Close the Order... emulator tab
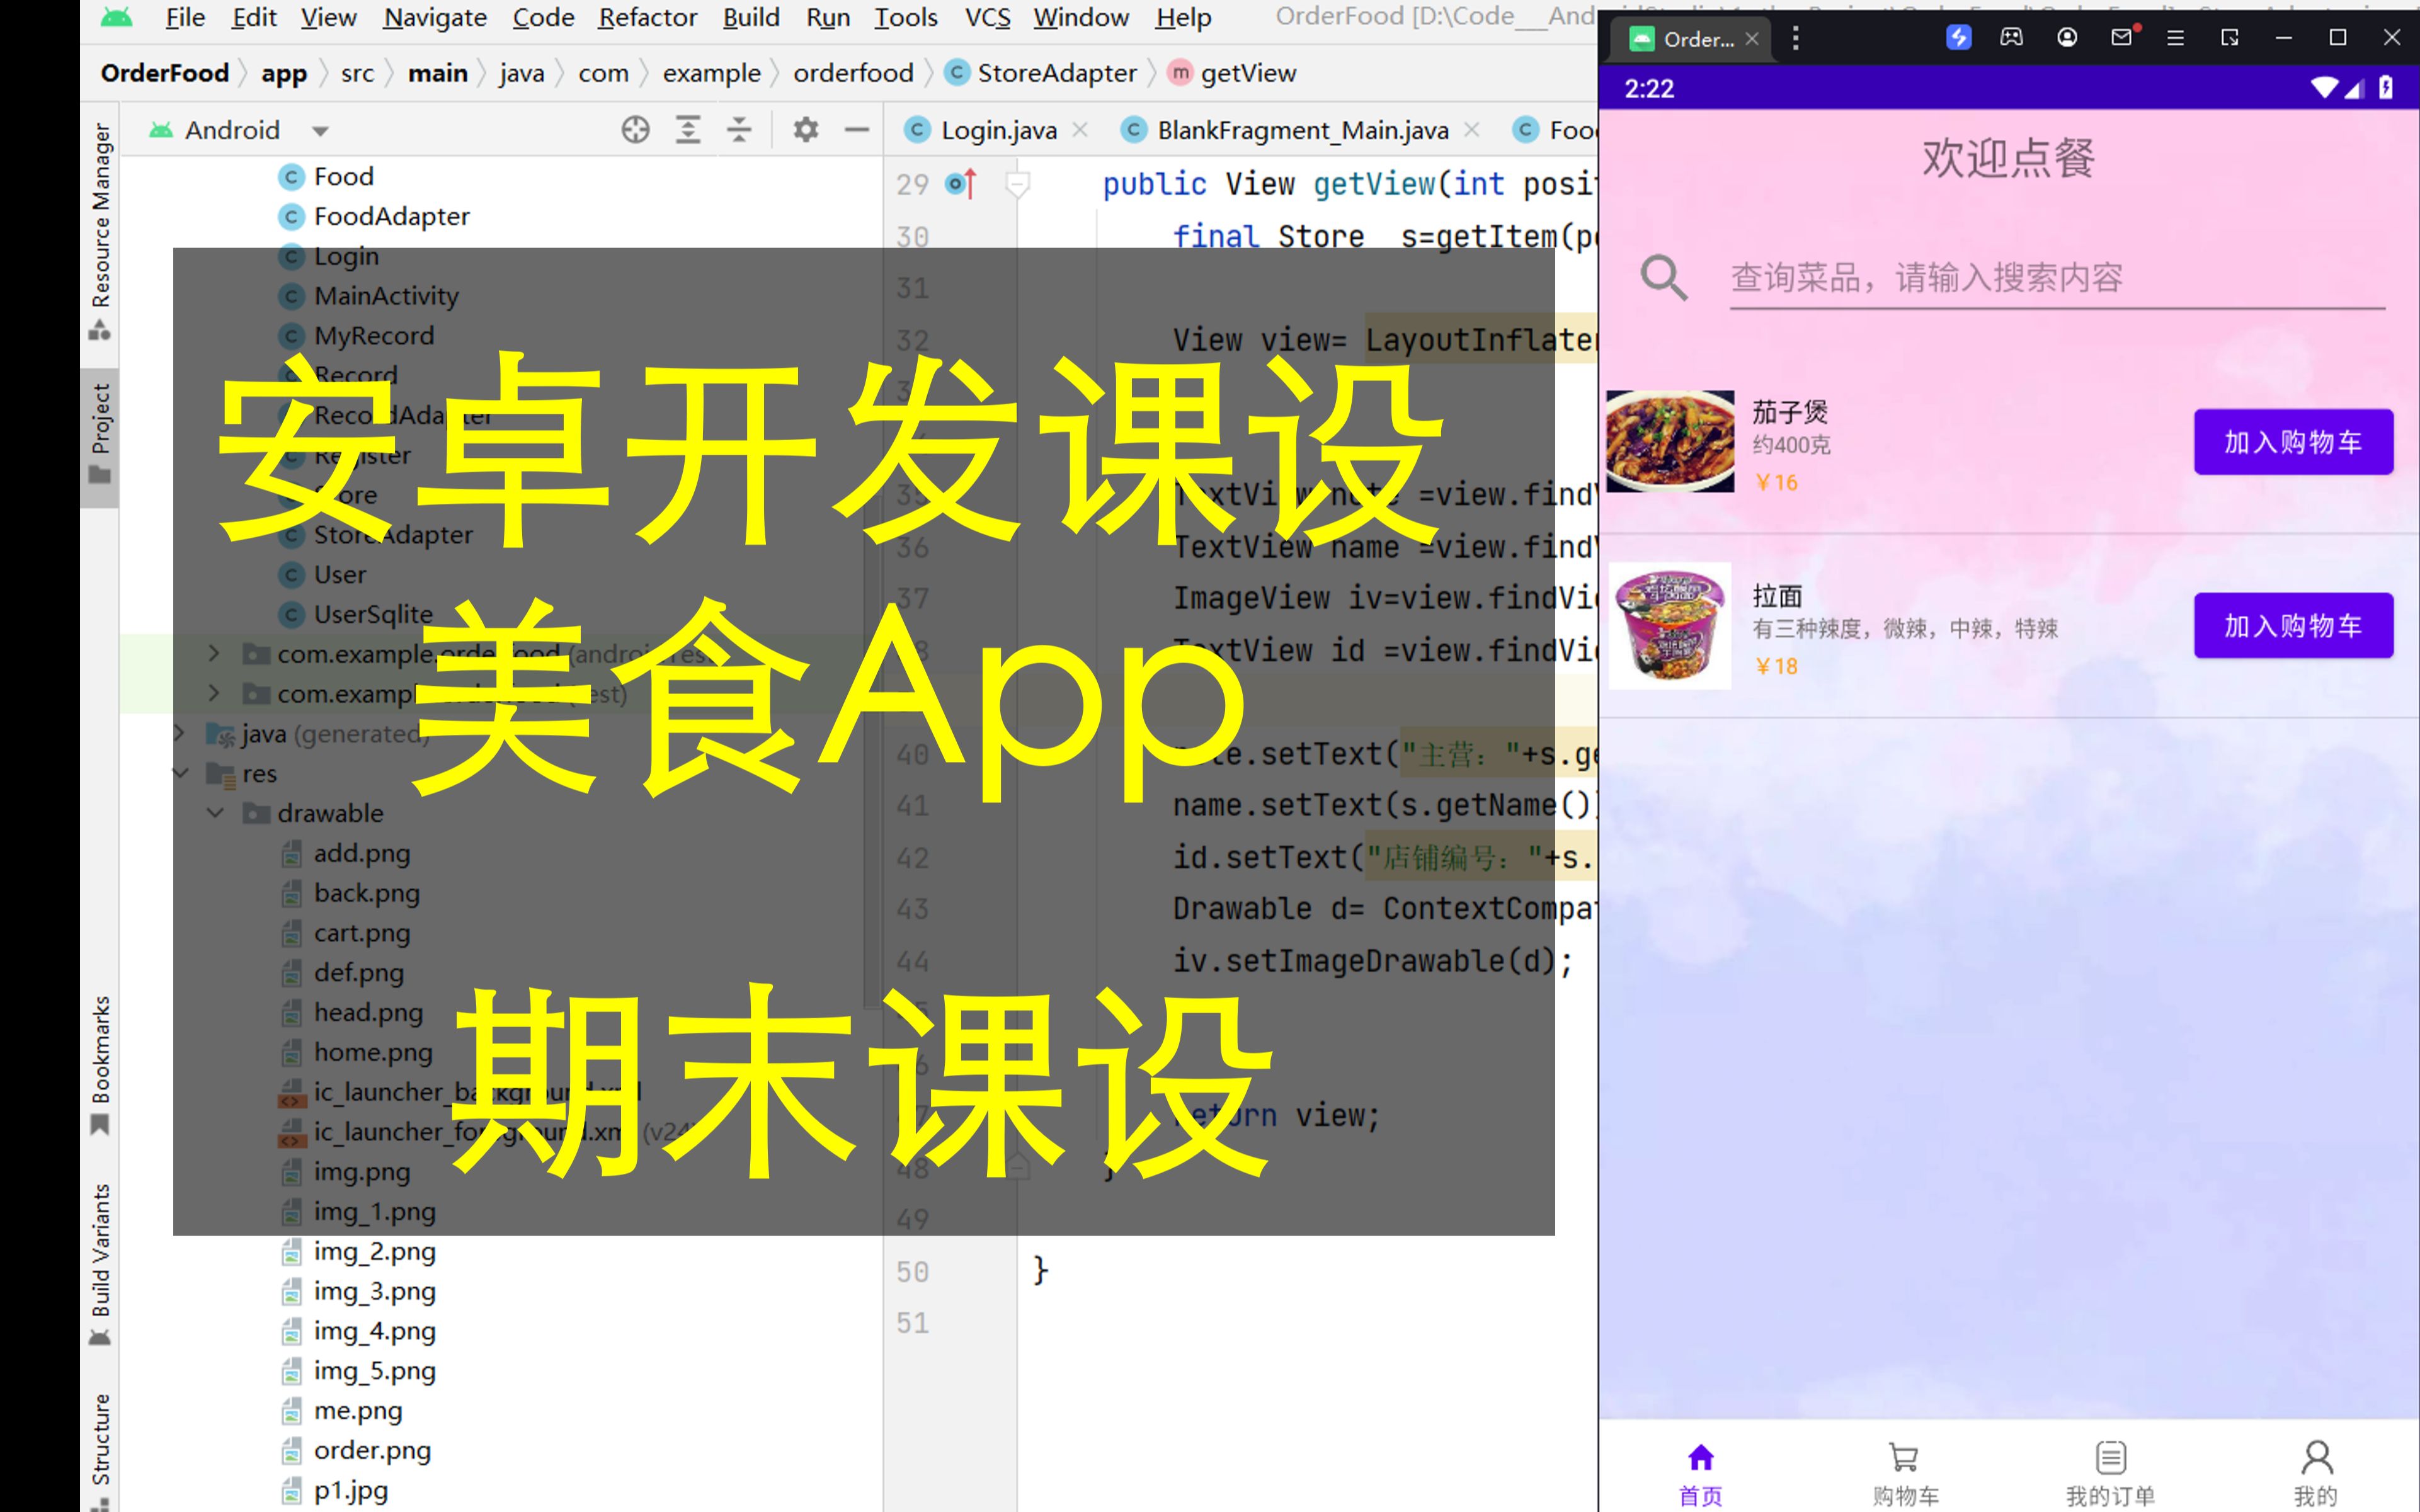Viewport: 2420px width, 1512px height. coord(1752,39)
